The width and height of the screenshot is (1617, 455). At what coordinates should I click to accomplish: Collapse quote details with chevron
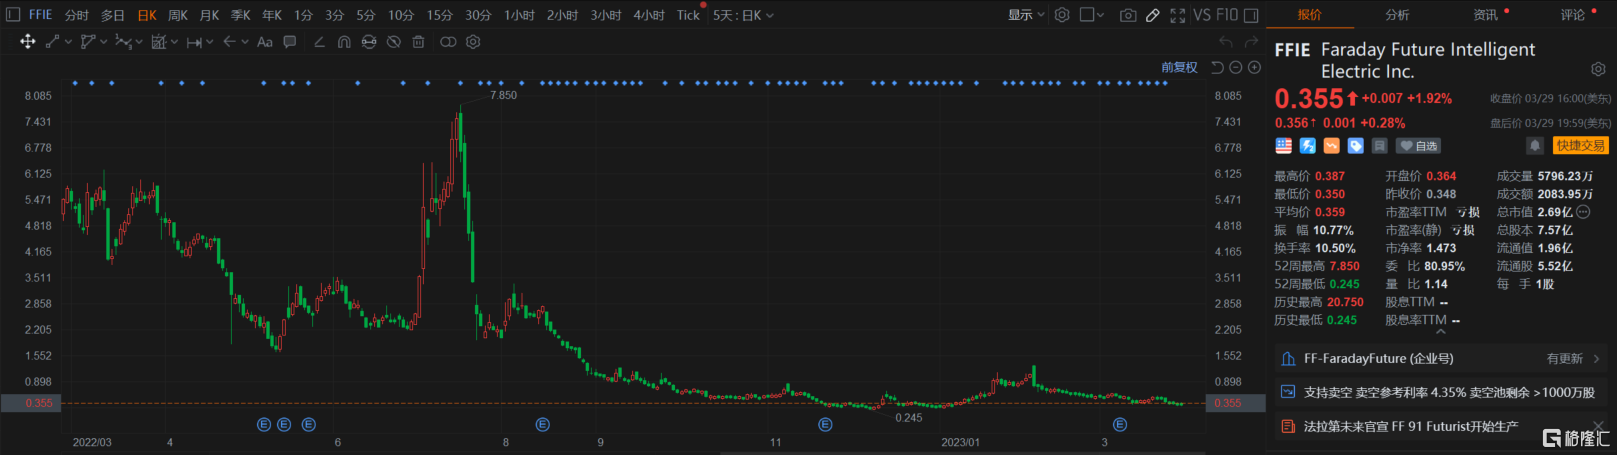pyautogui.click(x=1440, y=331)
